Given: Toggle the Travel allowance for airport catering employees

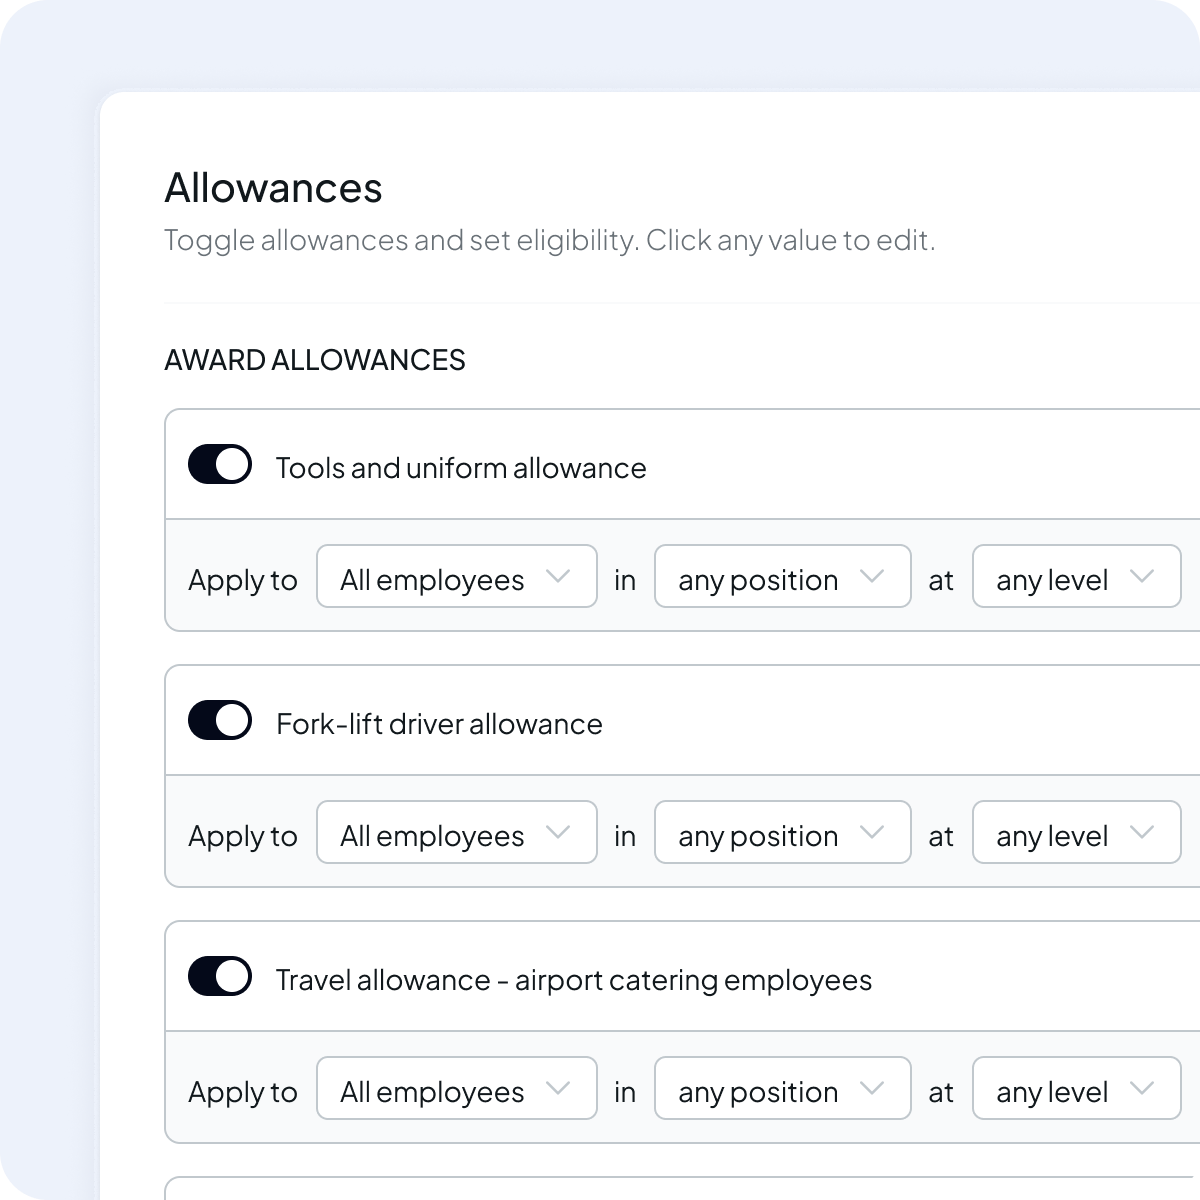Looking at the screenshot, I should click(219, 976).
